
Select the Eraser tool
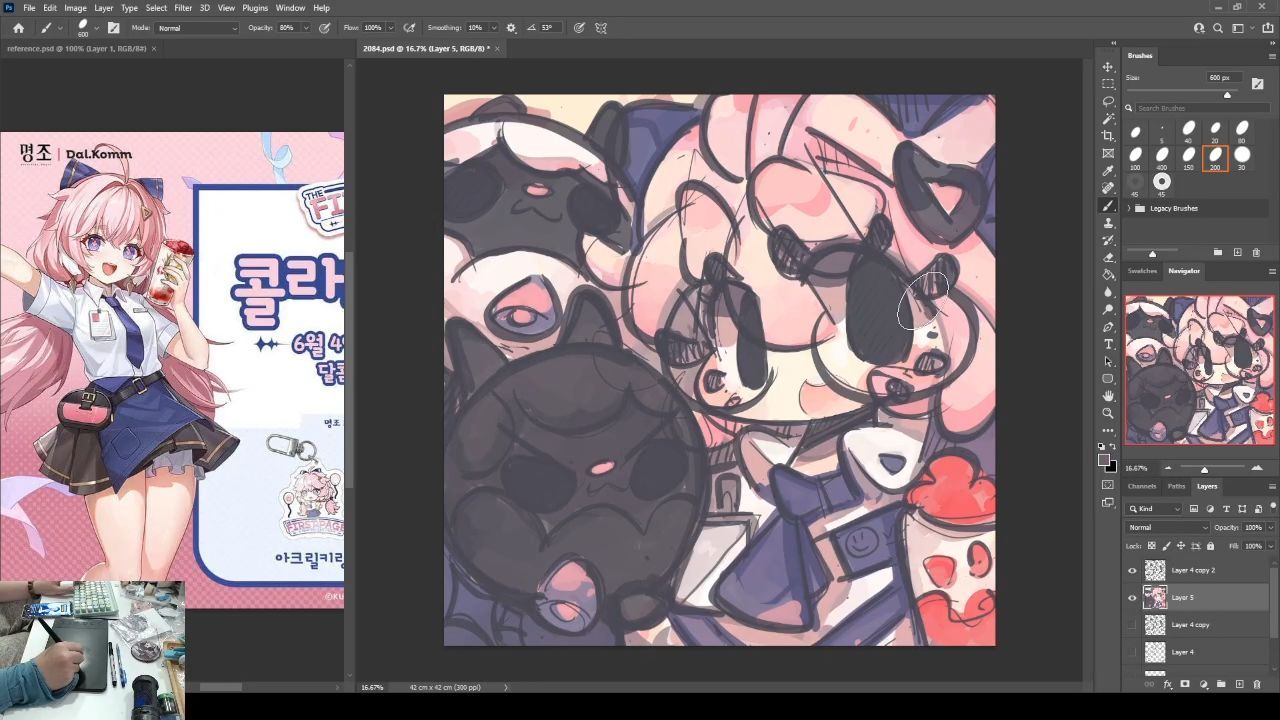click(1108, 257)
